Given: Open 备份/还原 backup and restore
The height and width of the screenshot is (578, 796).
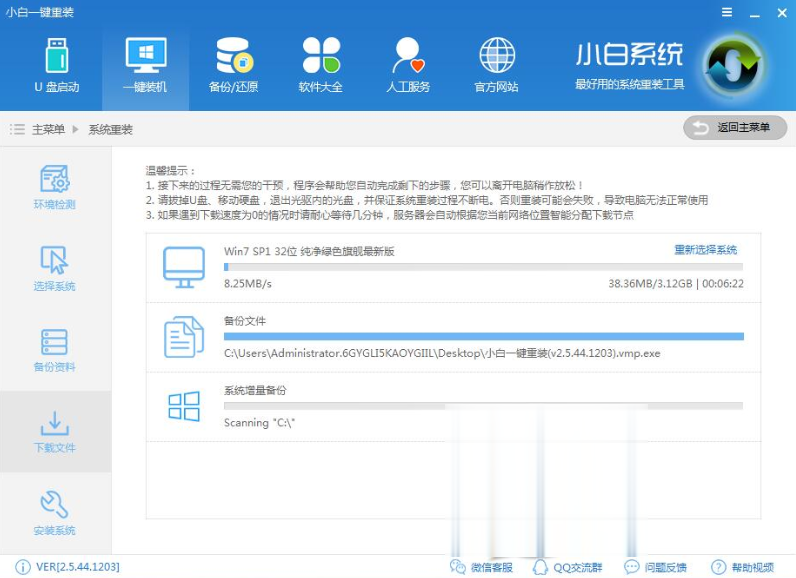Looking at the screenshot, I should (x=234, y=66).
